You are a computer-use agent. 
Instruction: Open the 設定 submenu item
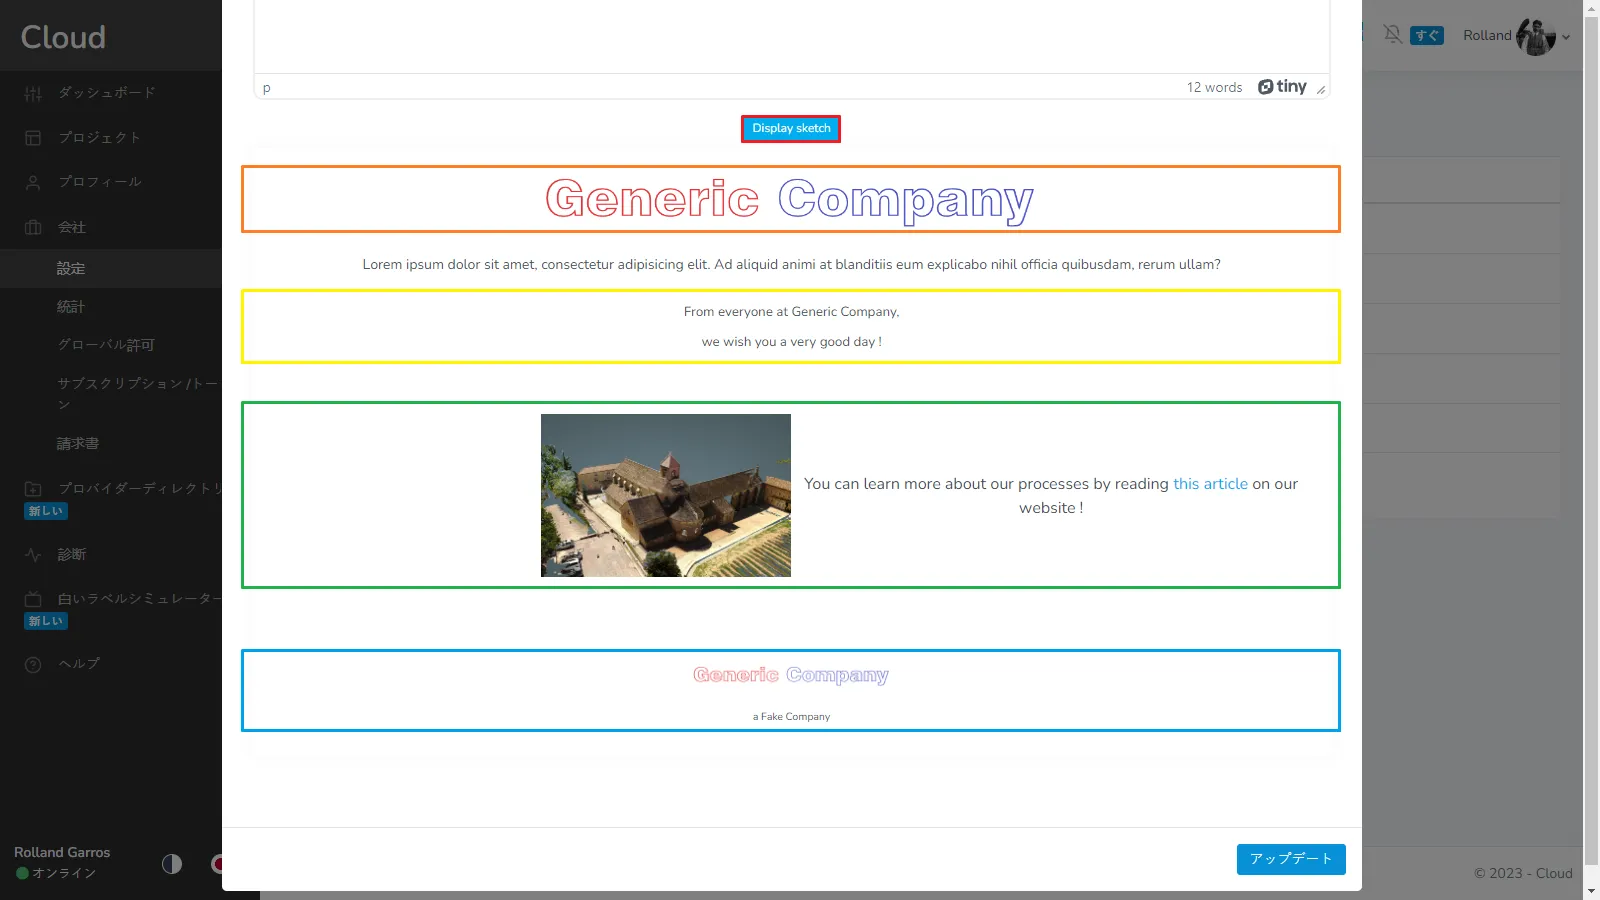[x=71, y=269]
